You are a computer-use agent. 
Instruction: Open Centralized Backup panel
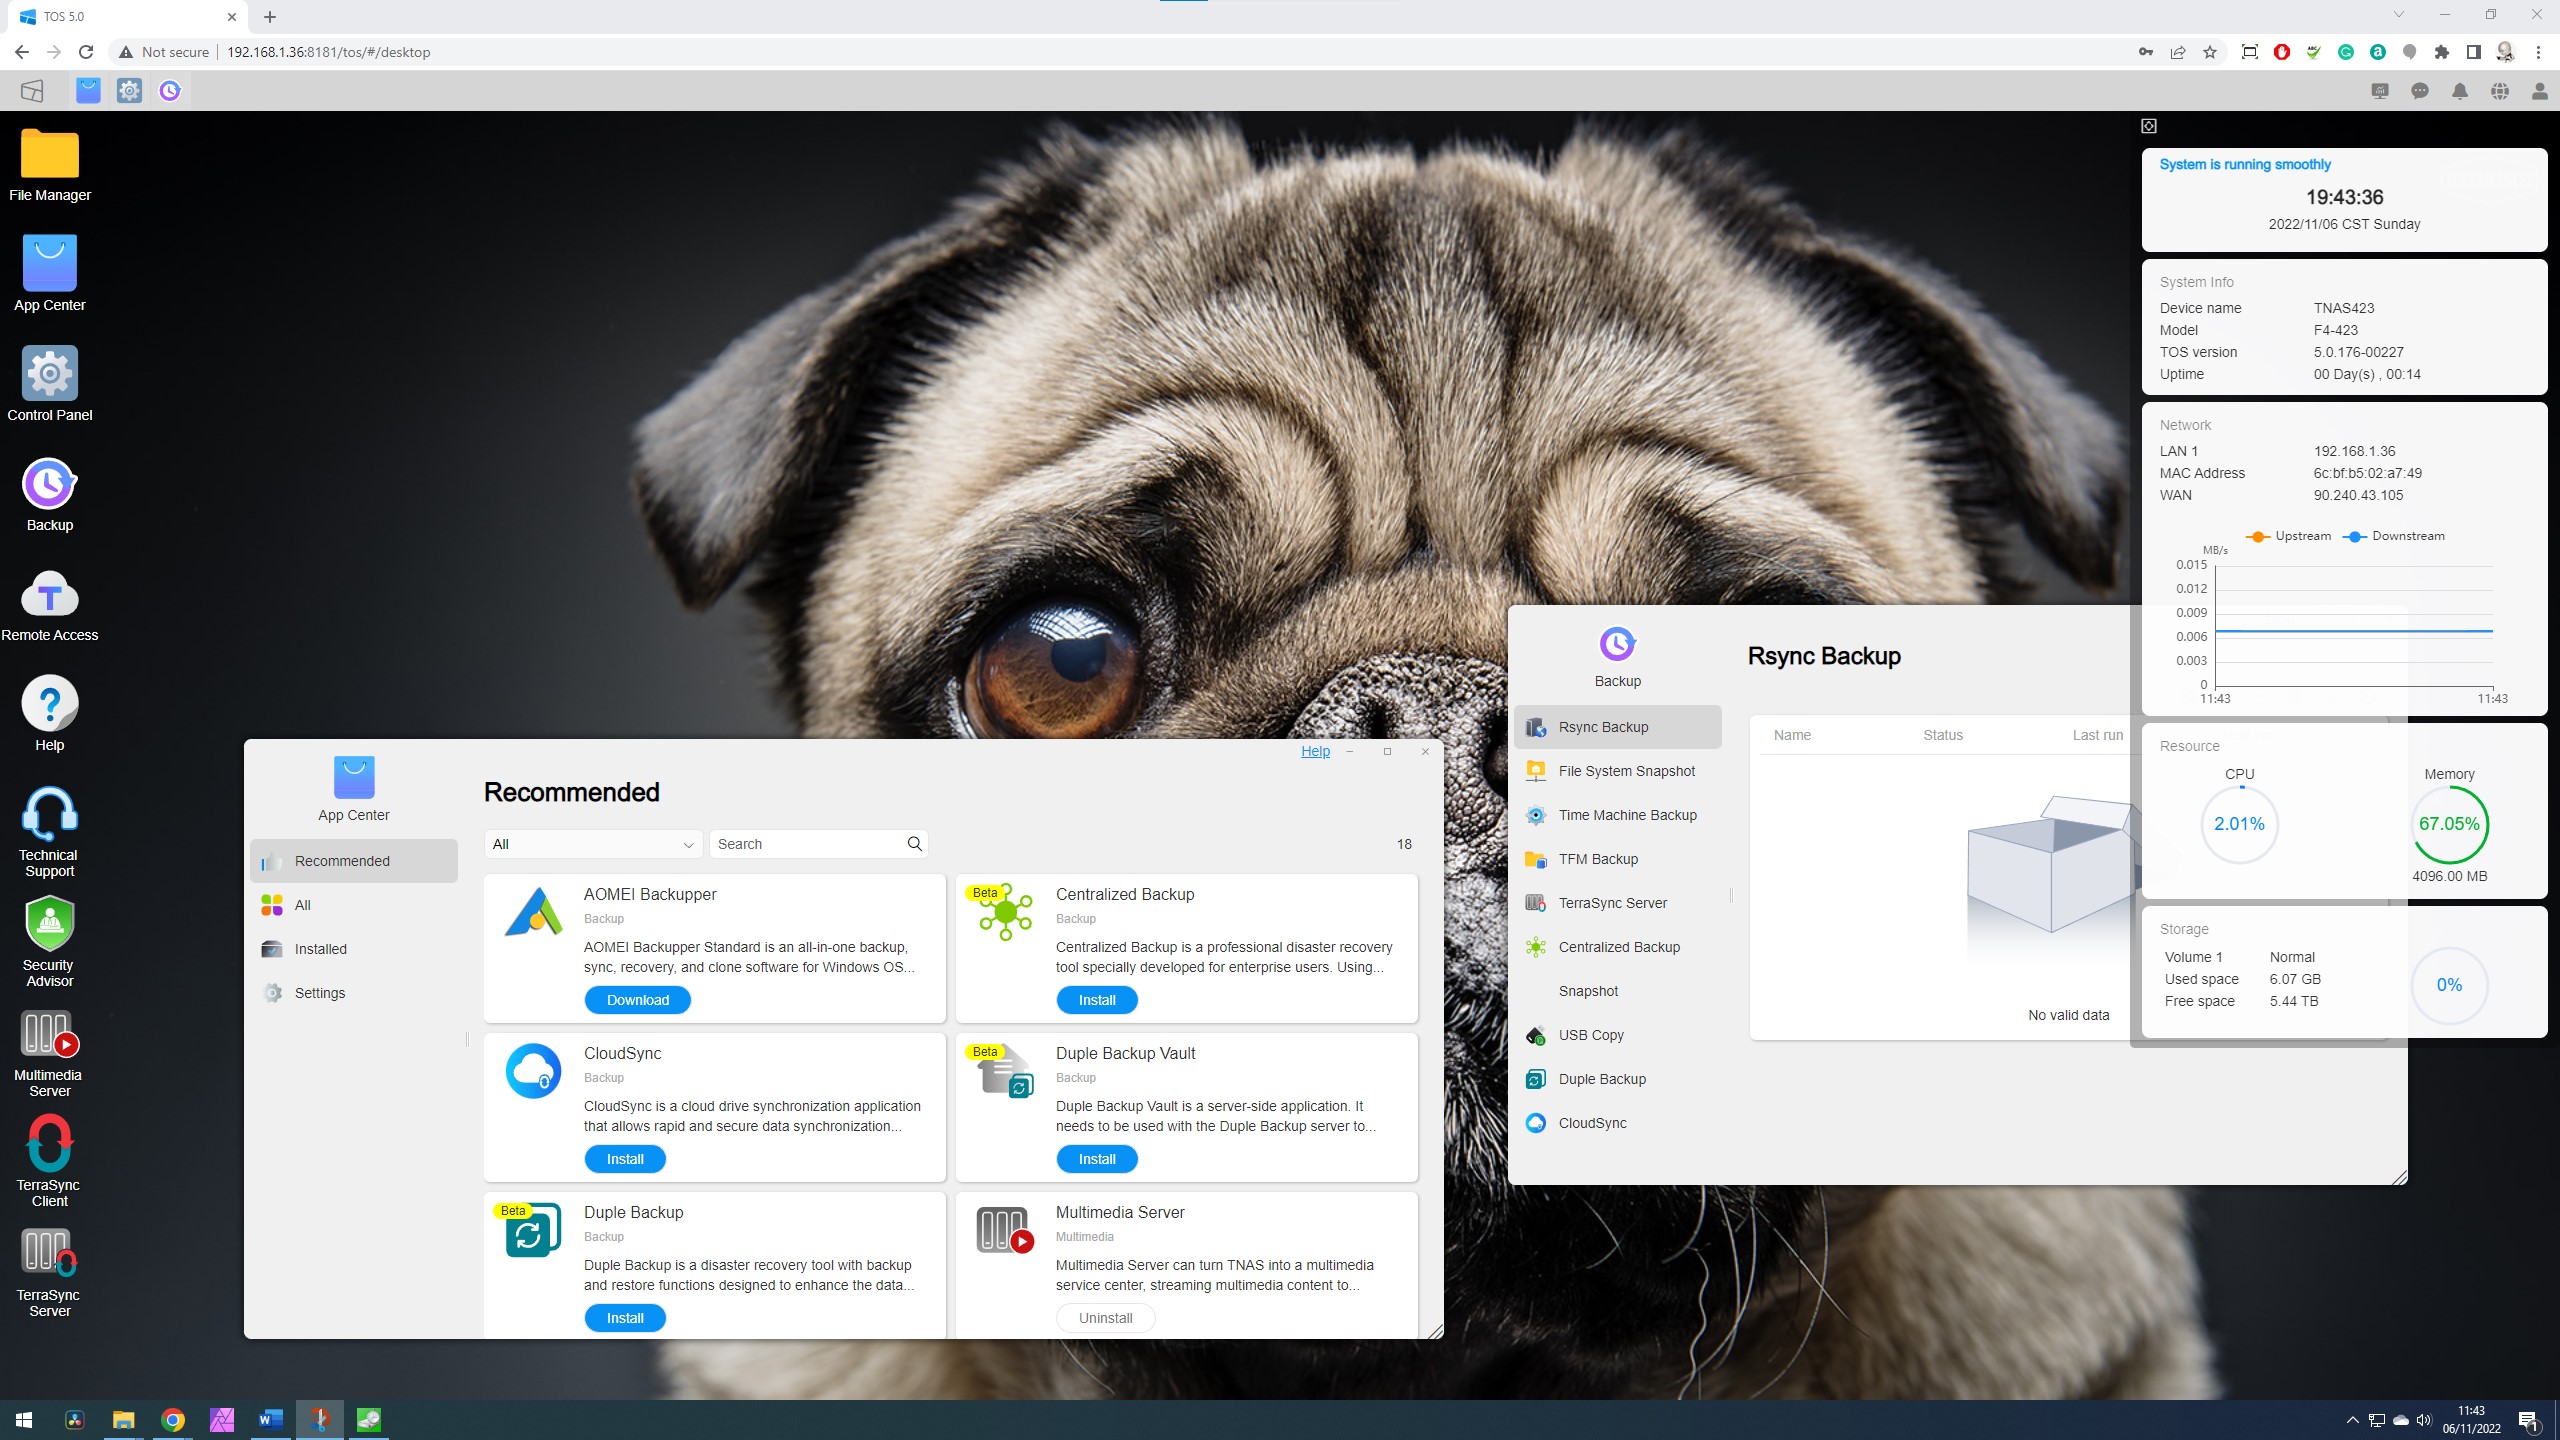[1619, 946]
